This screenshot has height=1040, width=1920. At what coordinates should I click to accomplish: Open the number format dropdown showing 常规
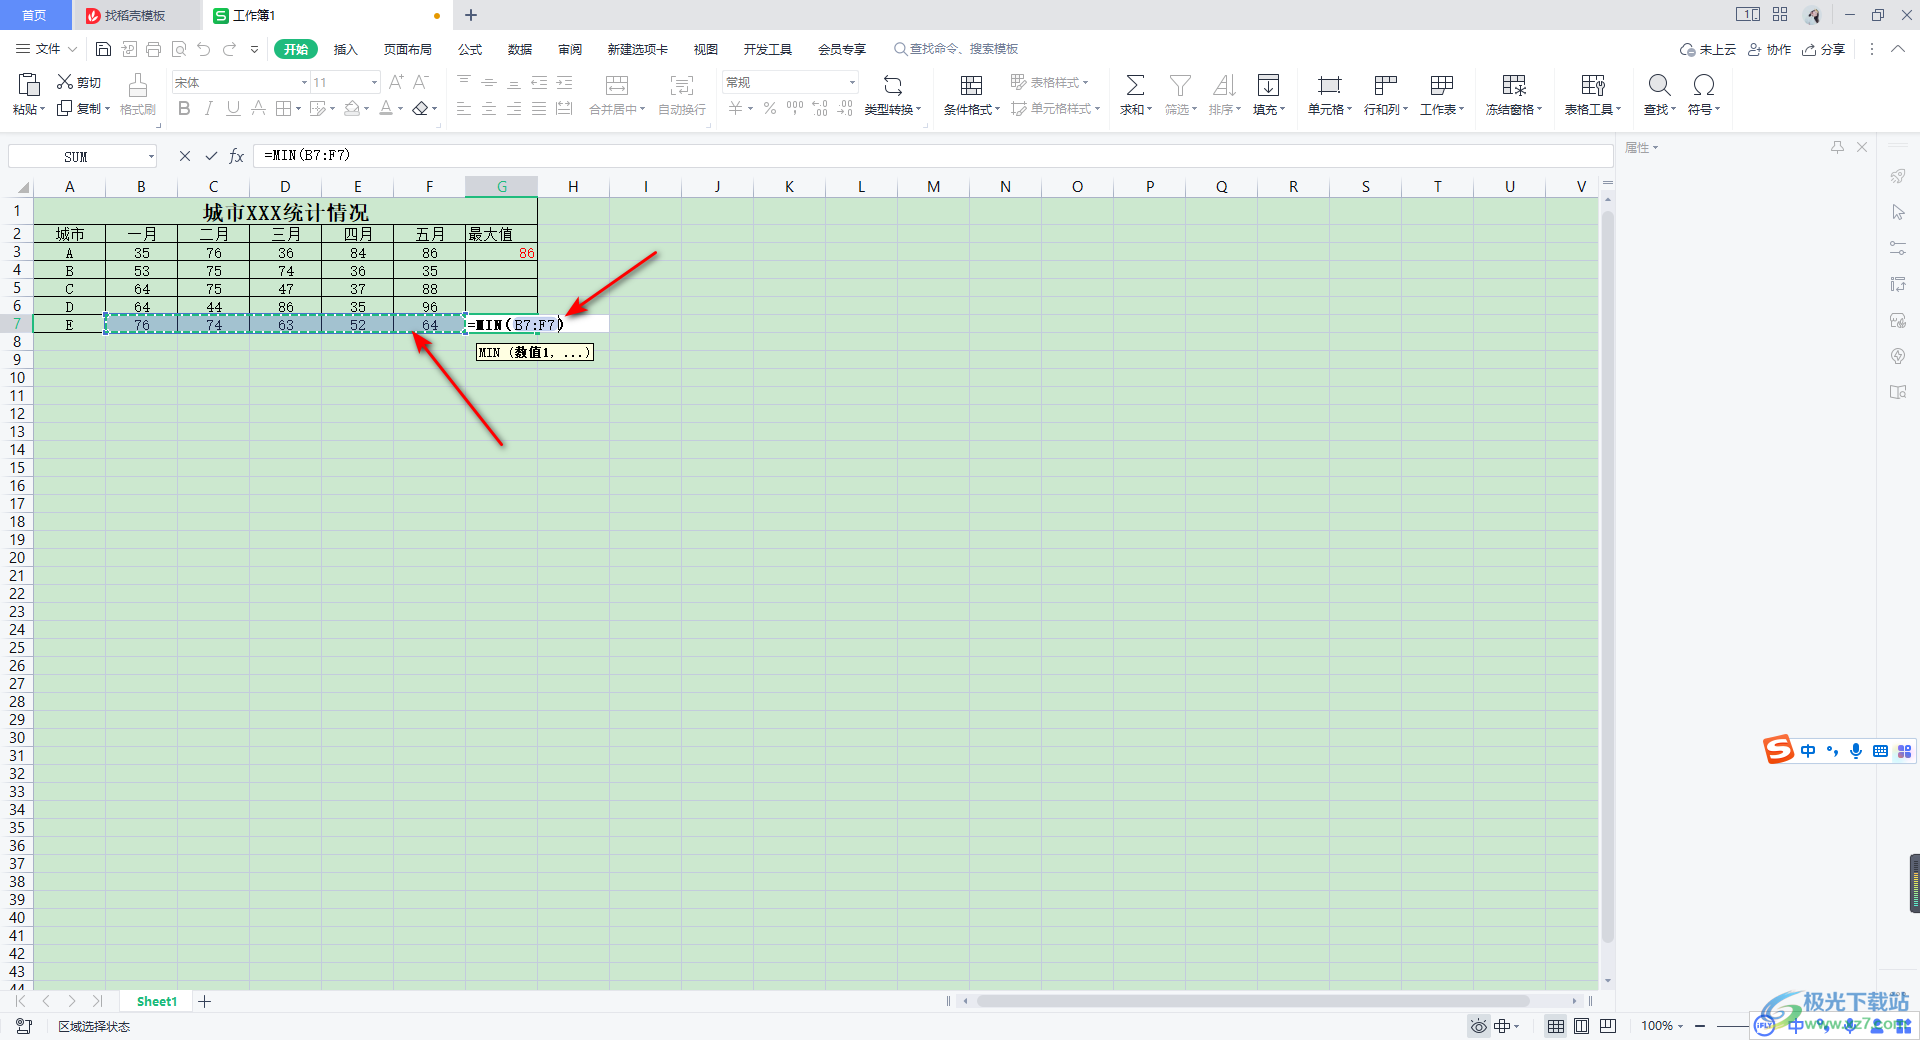pyautogui.click(x=852, y=82)
